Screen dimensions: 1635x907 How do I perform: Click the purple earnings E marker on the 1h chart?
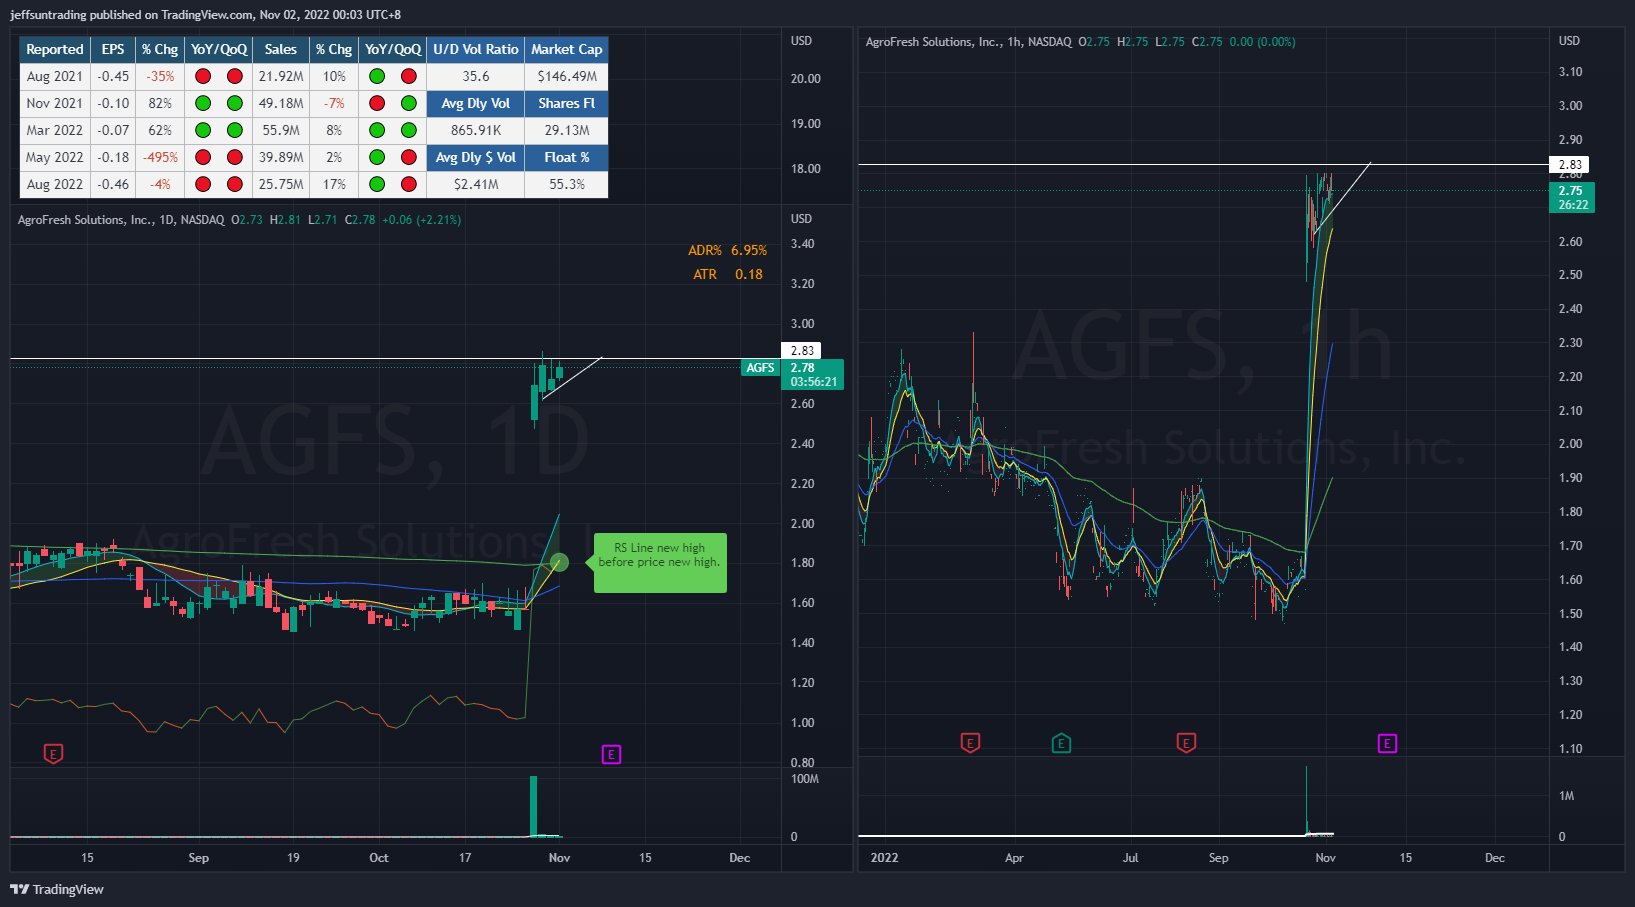click(1387, 743)
